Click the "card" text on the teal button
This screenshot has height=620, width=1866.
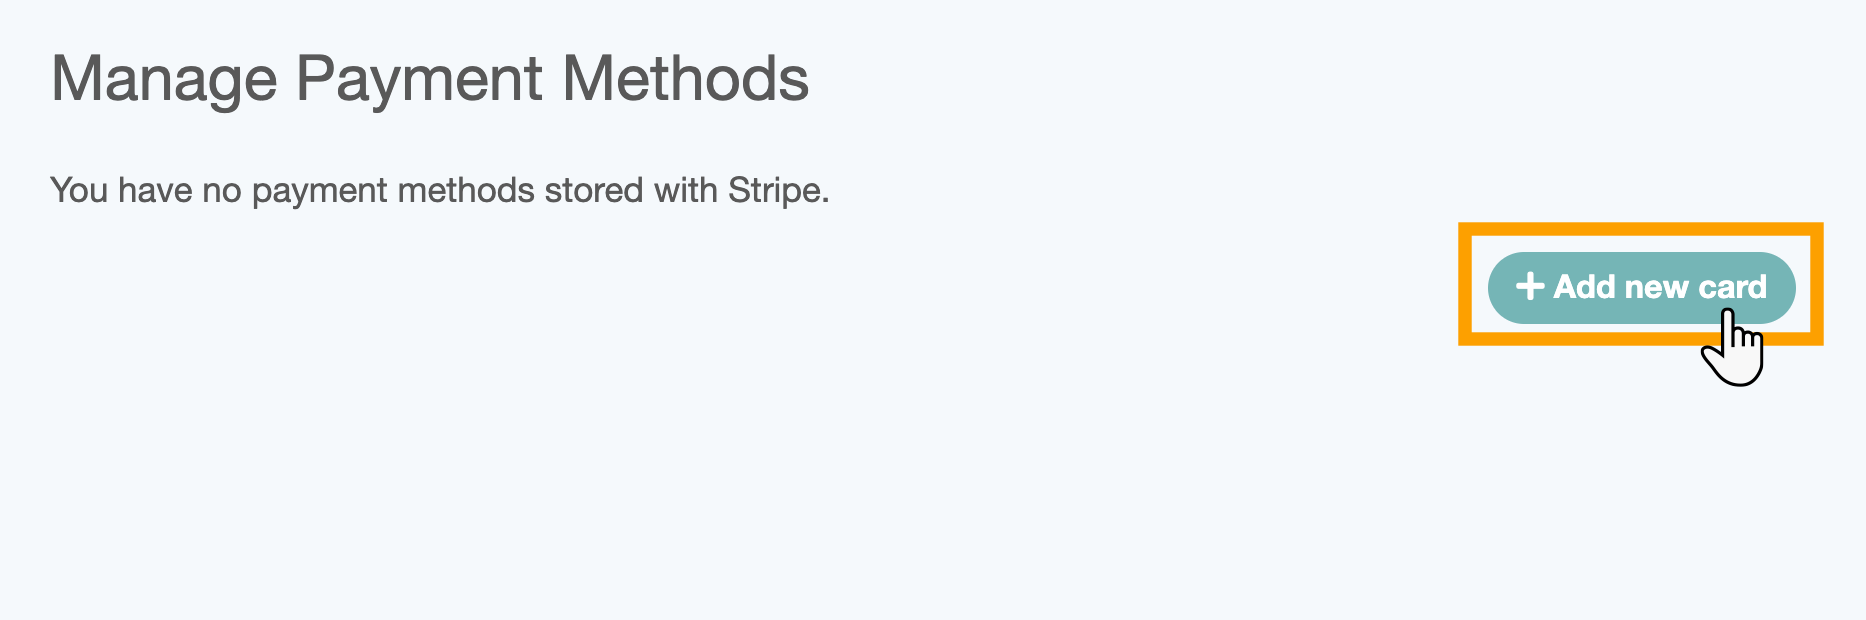pyautogui.click(x=1732, y=287)
